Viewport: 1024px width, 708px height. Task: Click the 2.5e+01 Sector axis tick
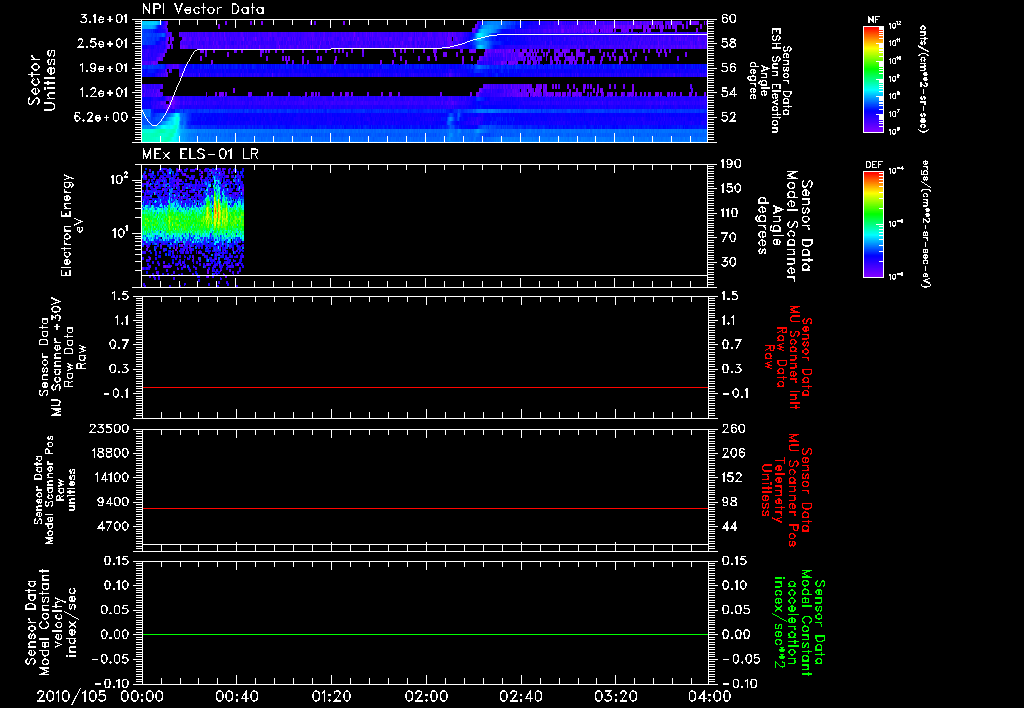click(103, 43)
